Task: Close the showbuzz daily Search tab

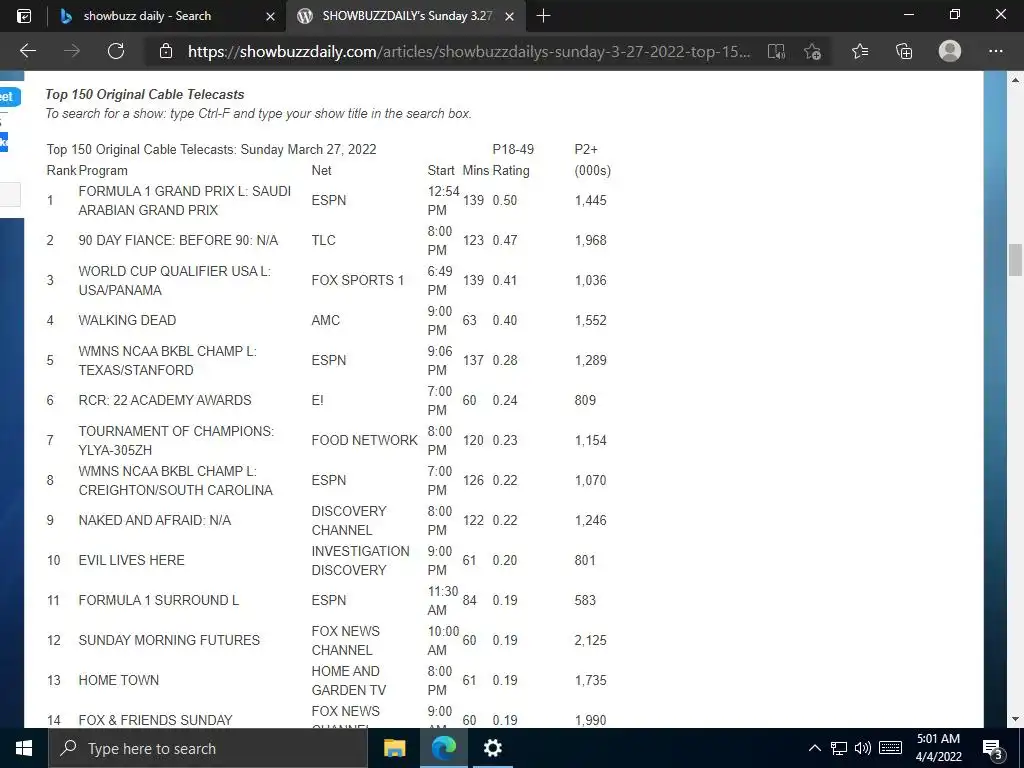Action: (270, 16)
